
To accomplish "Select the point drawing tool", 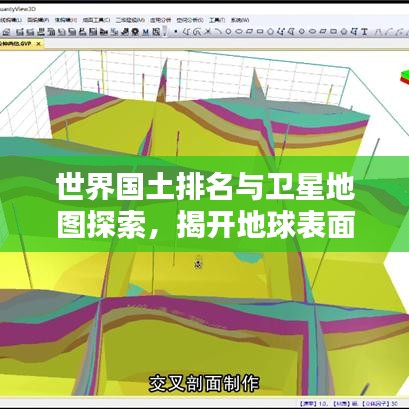I will pyautogui.click(x=176, y=32).
